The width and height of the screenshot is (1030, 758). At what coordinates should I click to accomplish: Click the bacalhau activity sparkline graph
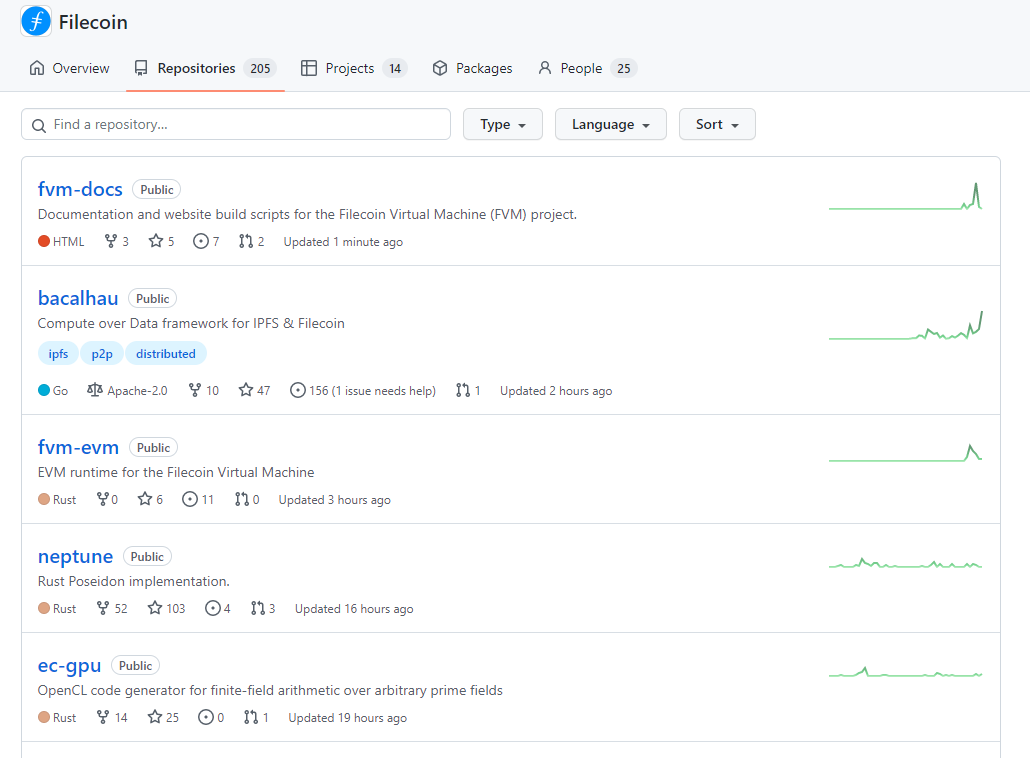point(905,326)
